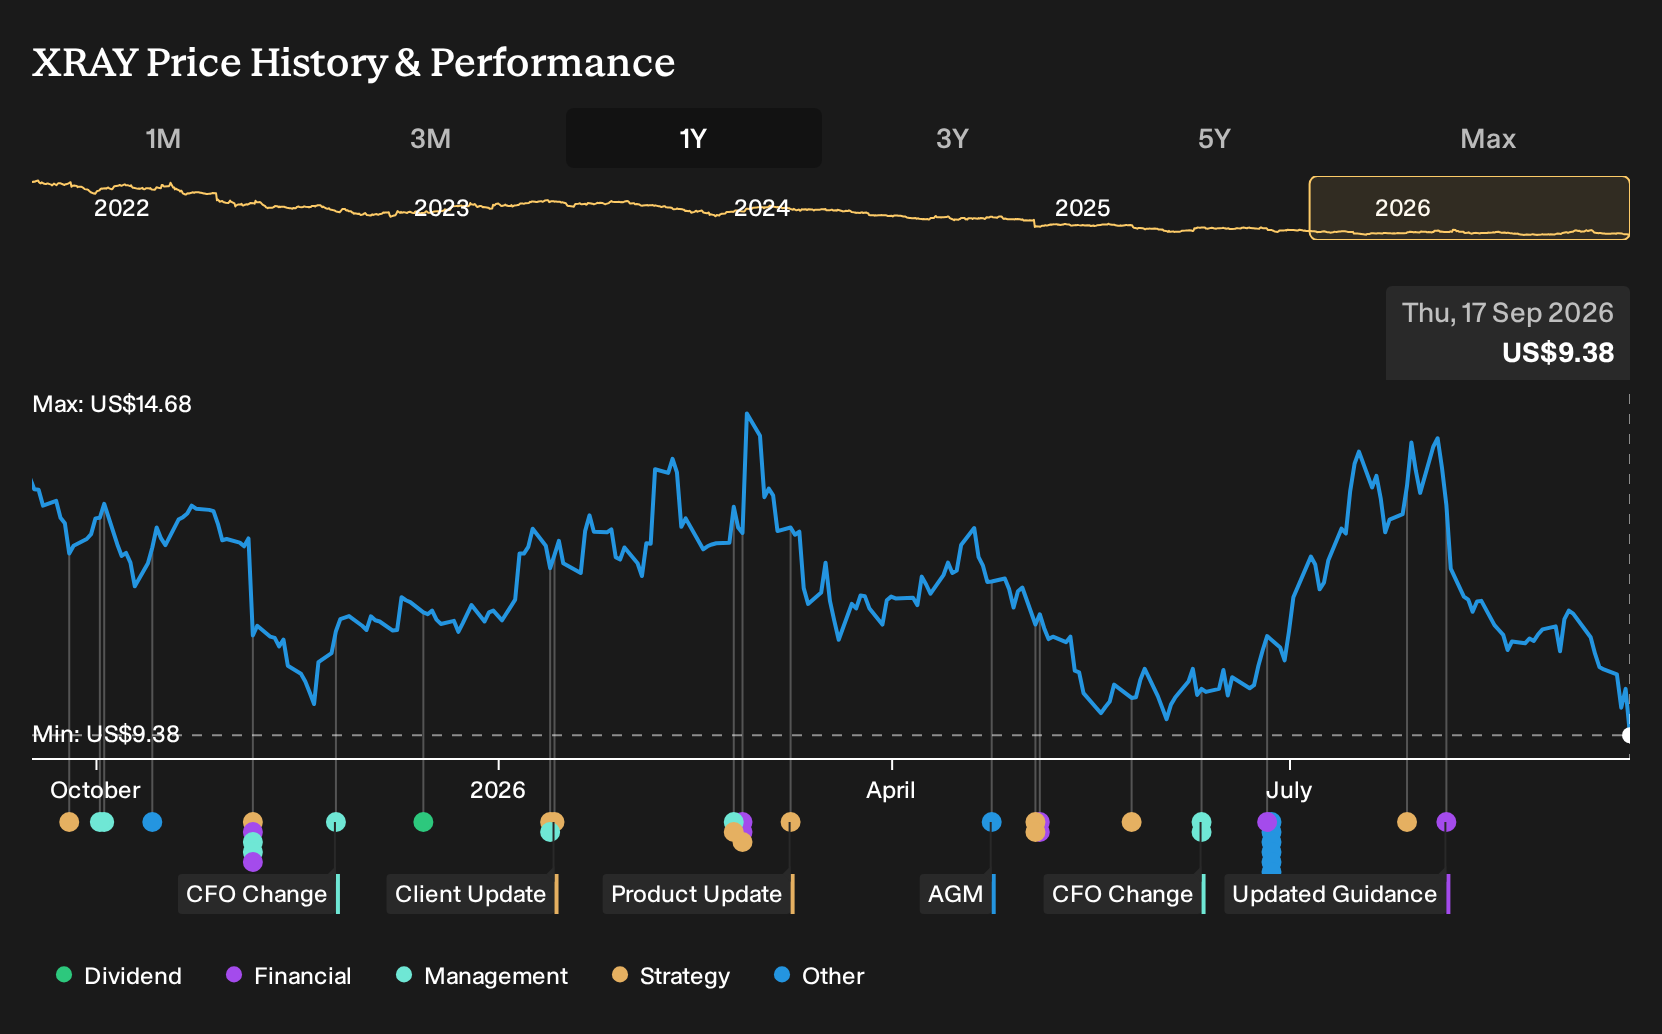Jump to 2024 in the overview timeline
Screen dimensions: 1662x1034
pos(762,208)
